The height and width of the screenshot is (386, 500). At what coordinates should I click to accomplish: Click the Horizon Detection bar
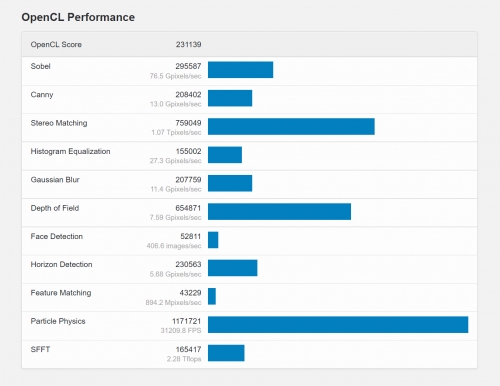(233, 268)
